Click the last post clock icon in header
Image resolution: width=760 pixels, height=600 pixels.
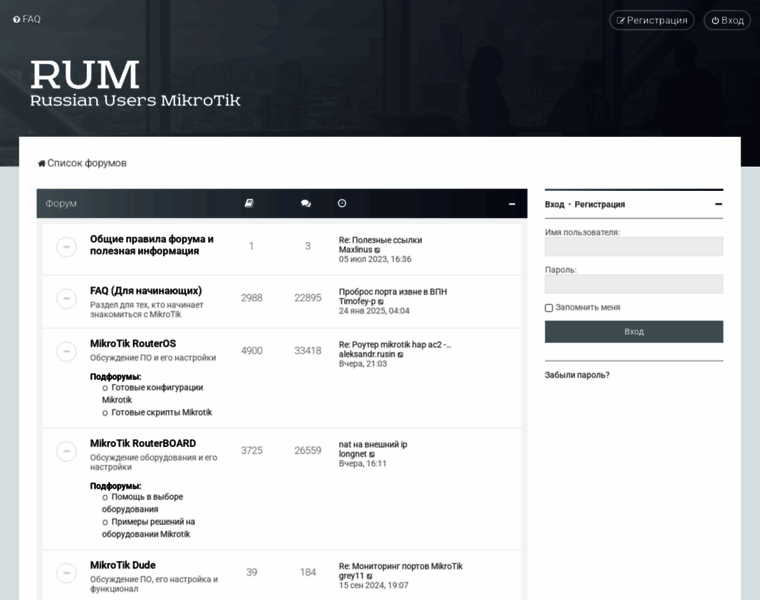tap(342, 203)
